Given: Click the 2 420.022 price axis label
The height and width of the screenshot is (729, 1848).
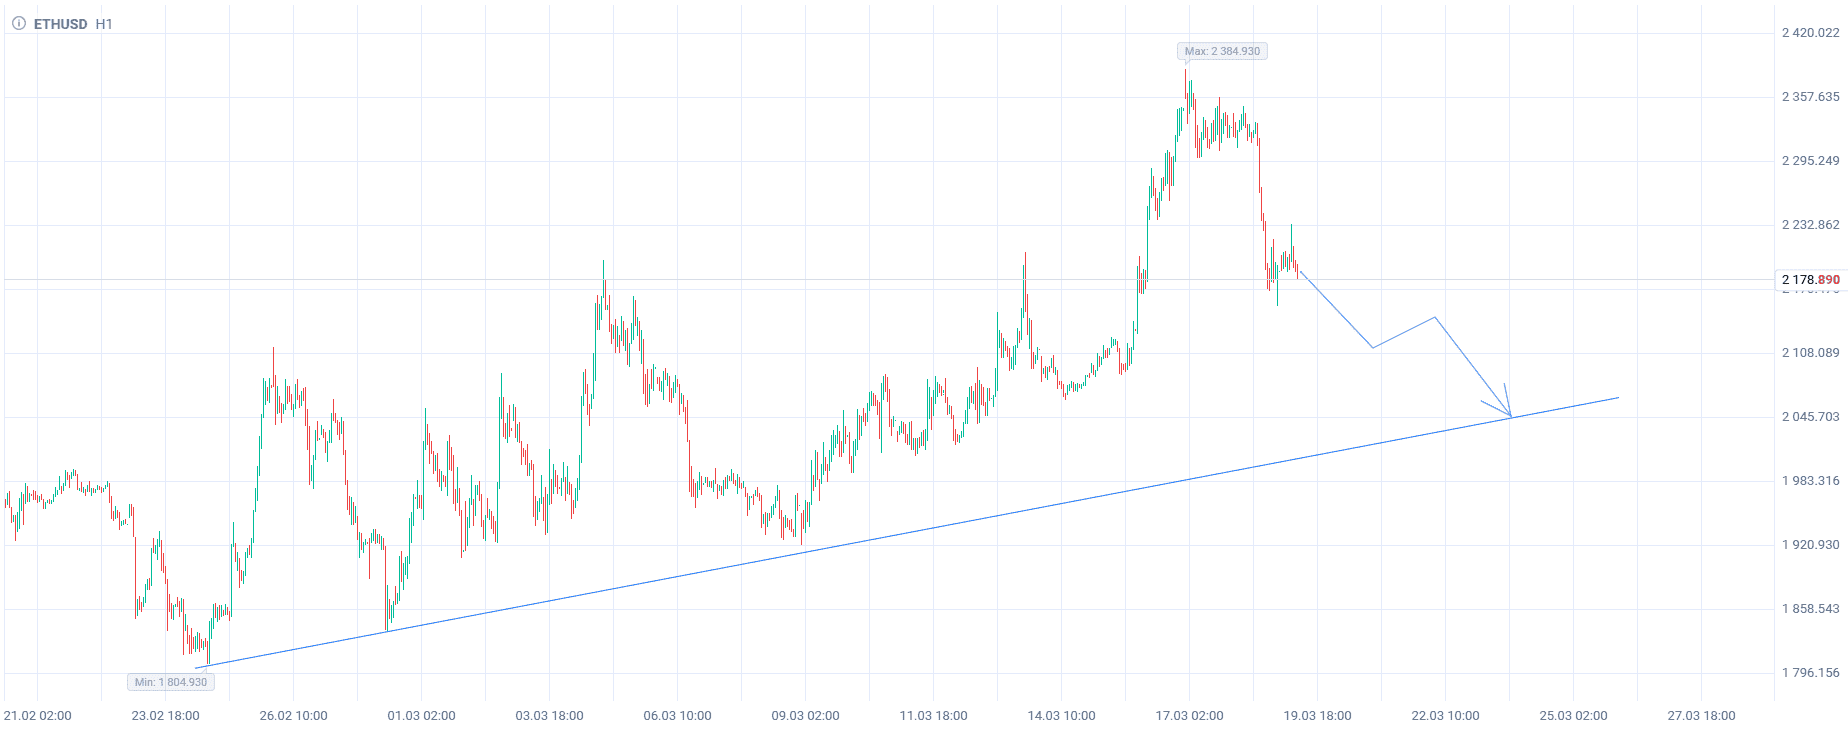Looking at the screenshot, I should [1810, 33].
